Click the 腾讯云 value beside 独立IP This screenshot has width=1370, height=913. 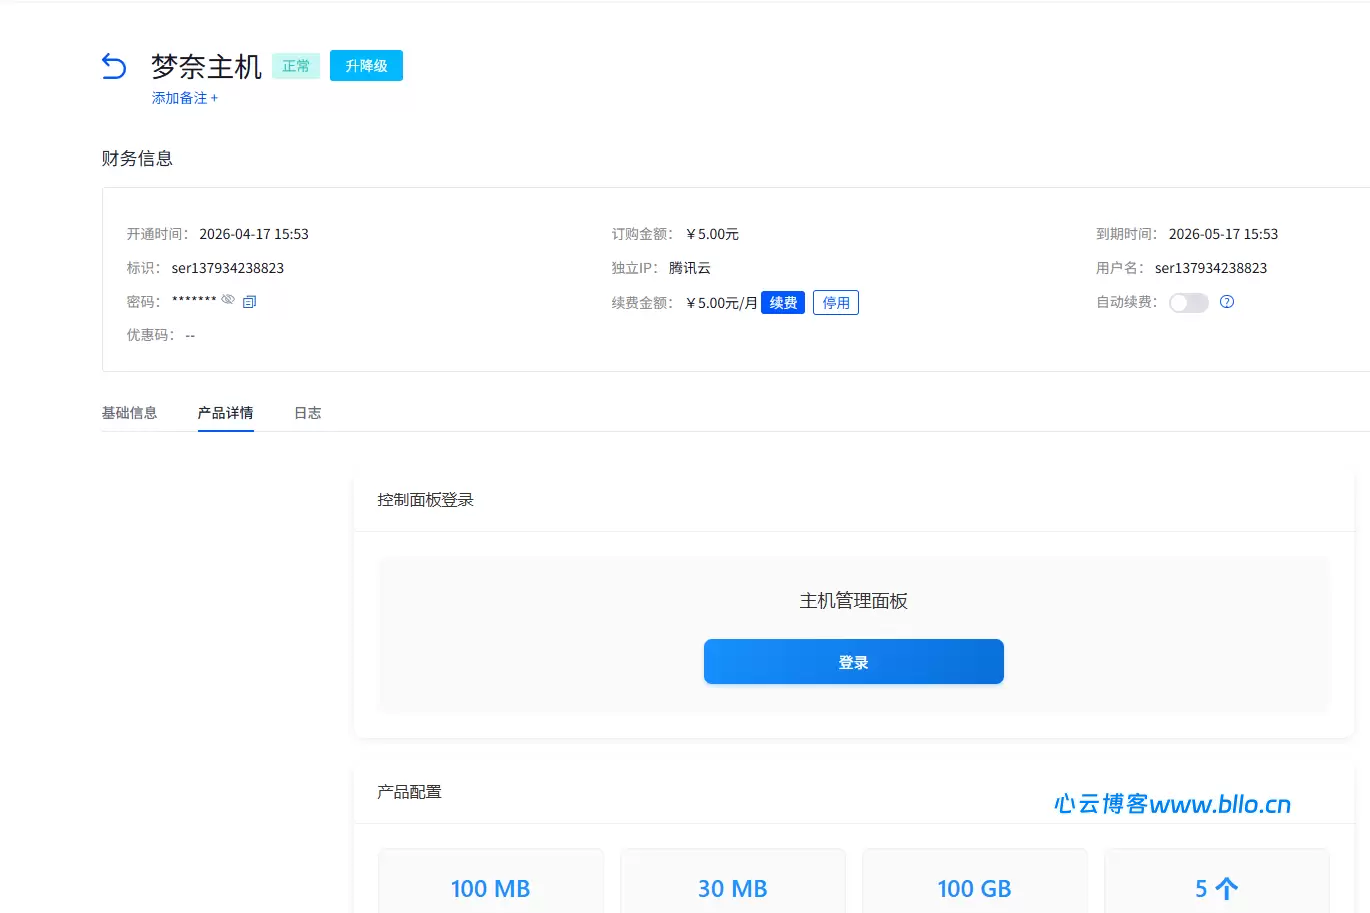(689, 268)
